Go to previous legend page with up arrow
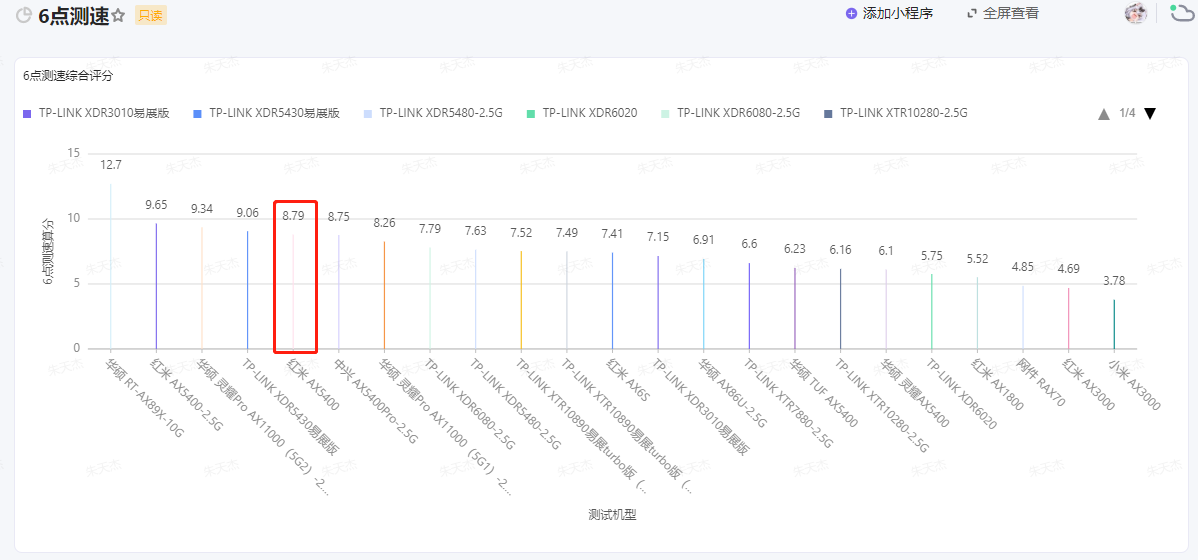The height and width of the screenshot is (560, 1198). pyautogui.click(x=1104, y=114)
